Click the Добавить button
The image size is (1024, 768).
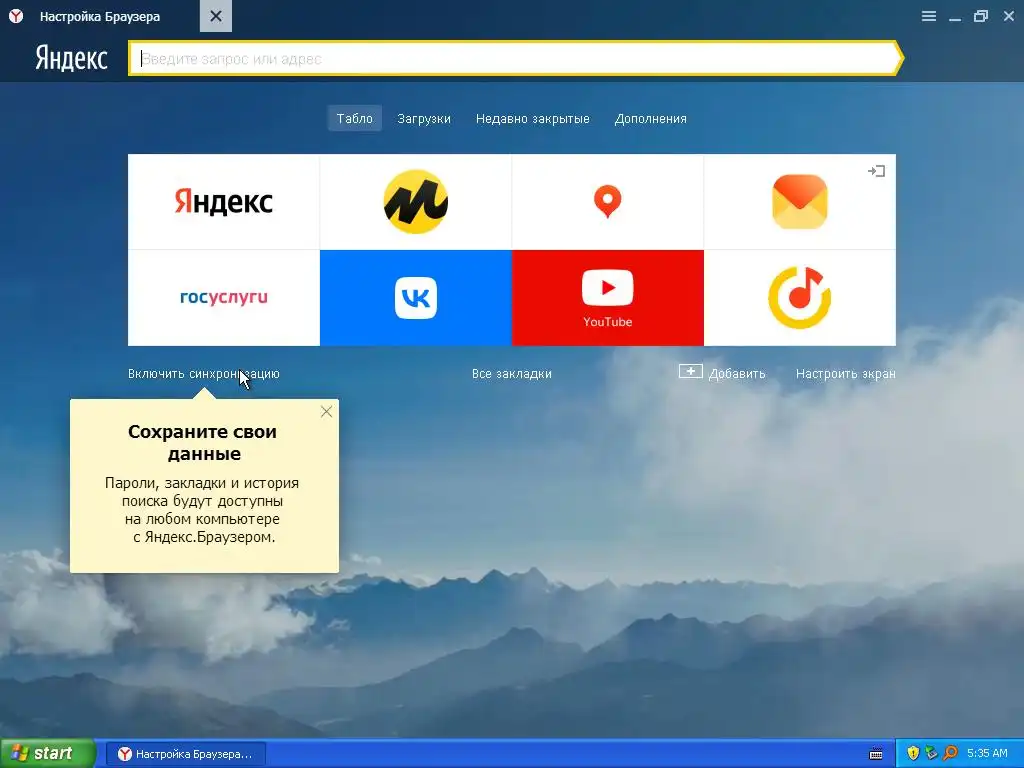[722, 373]
